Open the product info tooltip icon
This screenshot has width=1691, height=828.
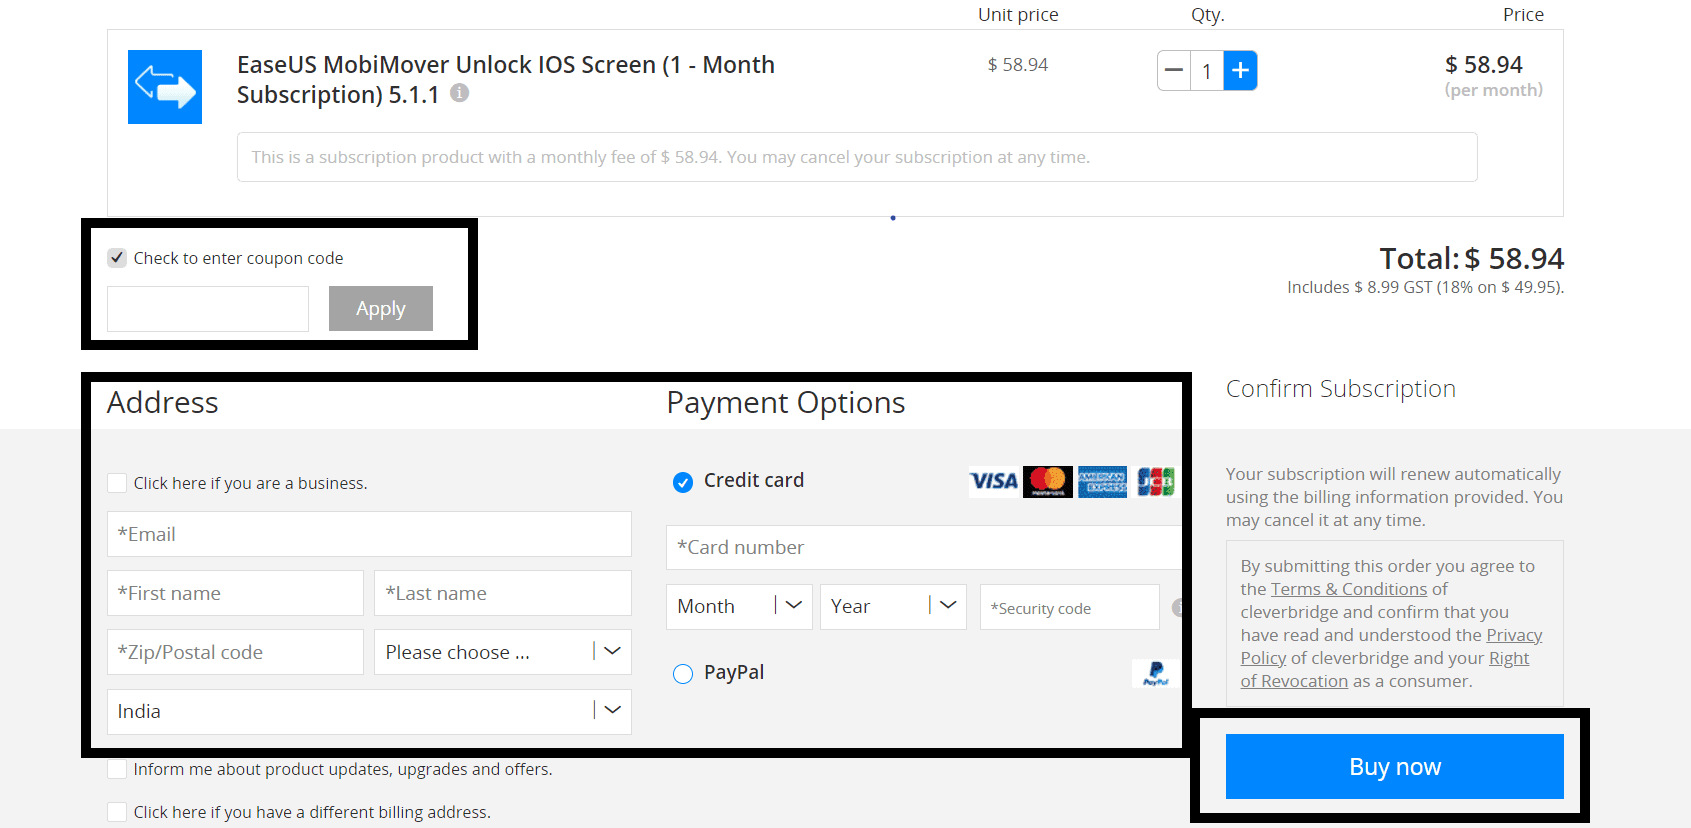[459, 93]
